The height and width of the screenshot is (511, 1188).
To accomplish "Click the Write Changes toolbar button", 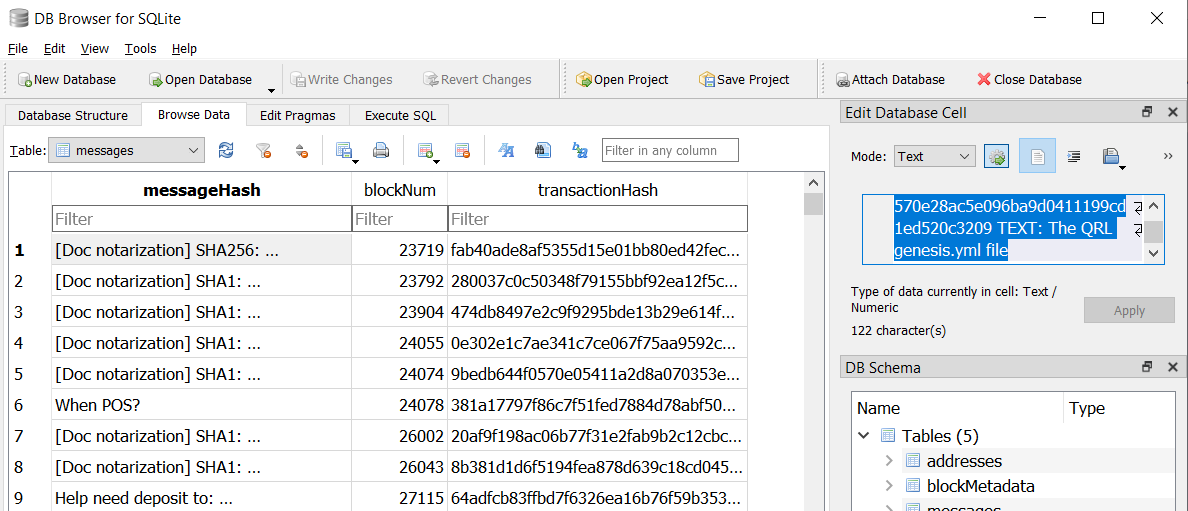I will click(340, 80).
